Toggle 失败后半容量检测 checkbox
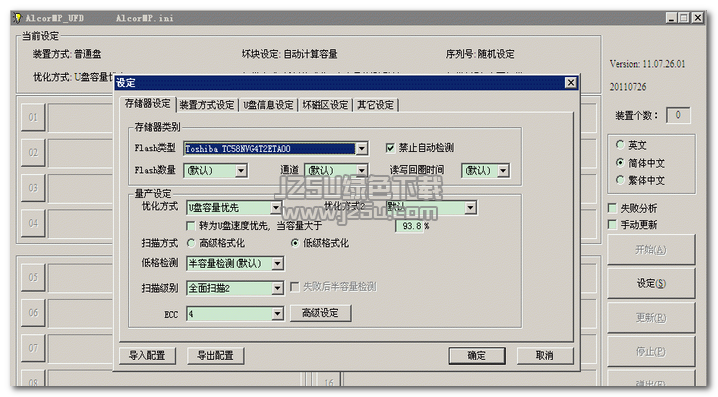 pos(295,287)
